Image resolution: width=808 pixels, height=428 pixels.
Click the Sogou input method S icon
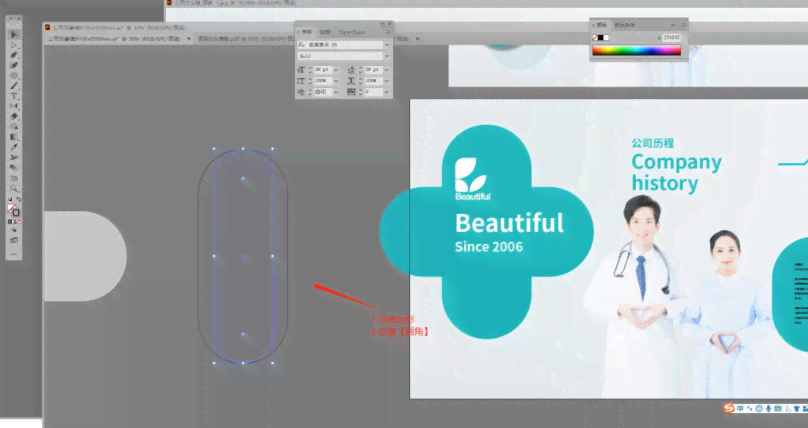click(x=729, y=408)
